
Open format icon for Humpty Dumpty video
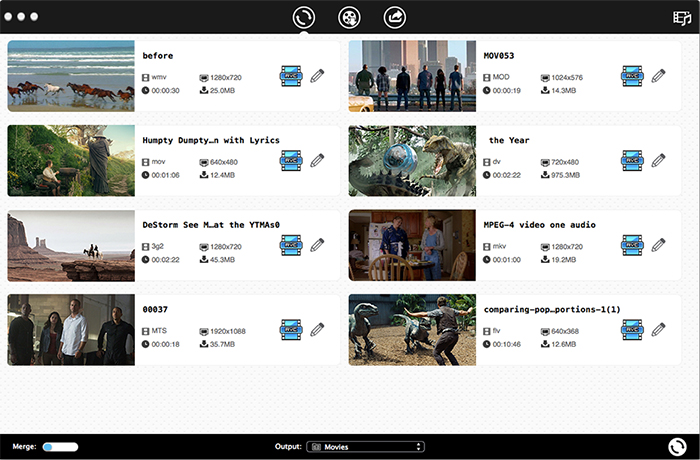(291, 160)
